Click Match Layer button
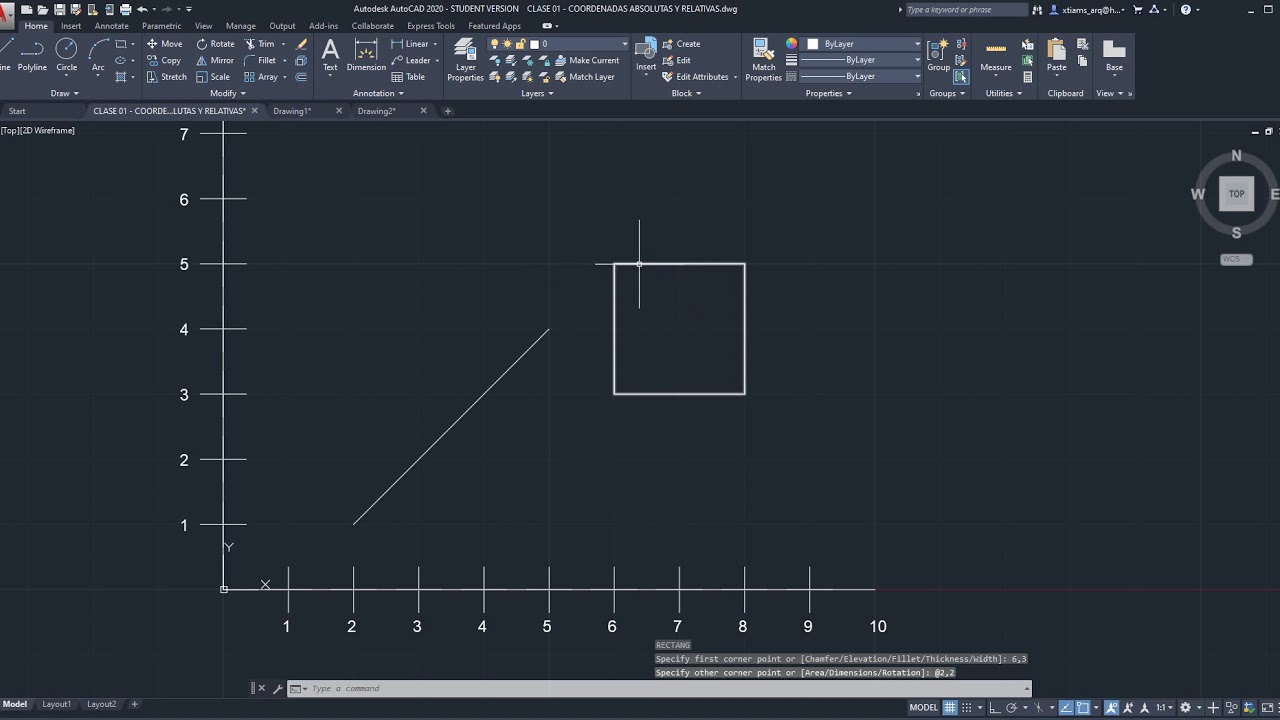Image resolution: width=1280 pixels, height=720 pixels. tap(584, 77)
